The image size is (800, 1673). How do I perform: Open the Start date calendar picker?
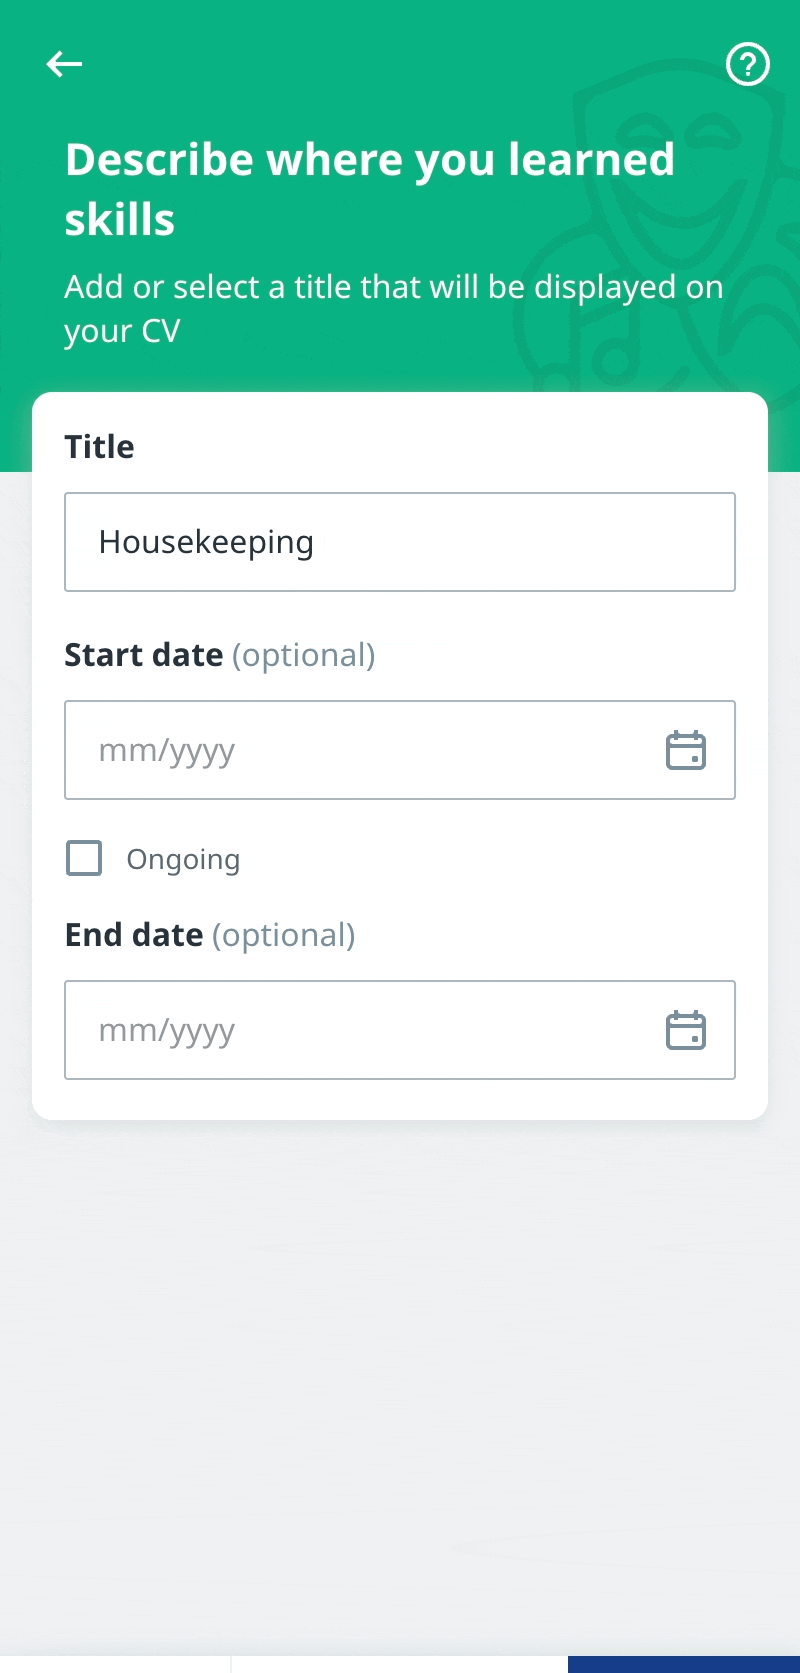[686, 750]
